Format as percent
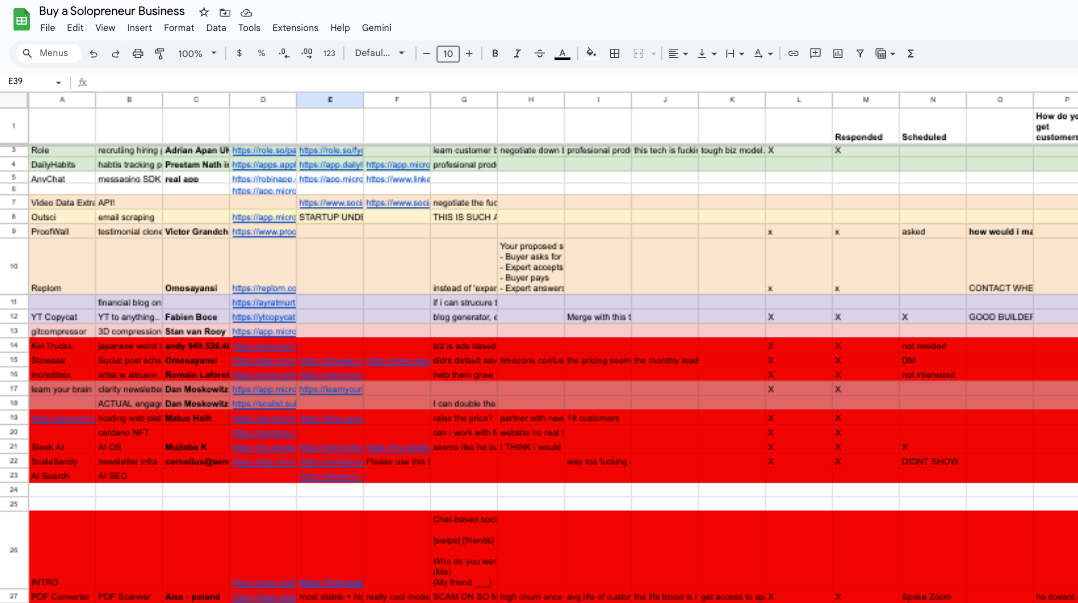The width and height of the screenshot is (1078, 603). (x=261, y=54)
